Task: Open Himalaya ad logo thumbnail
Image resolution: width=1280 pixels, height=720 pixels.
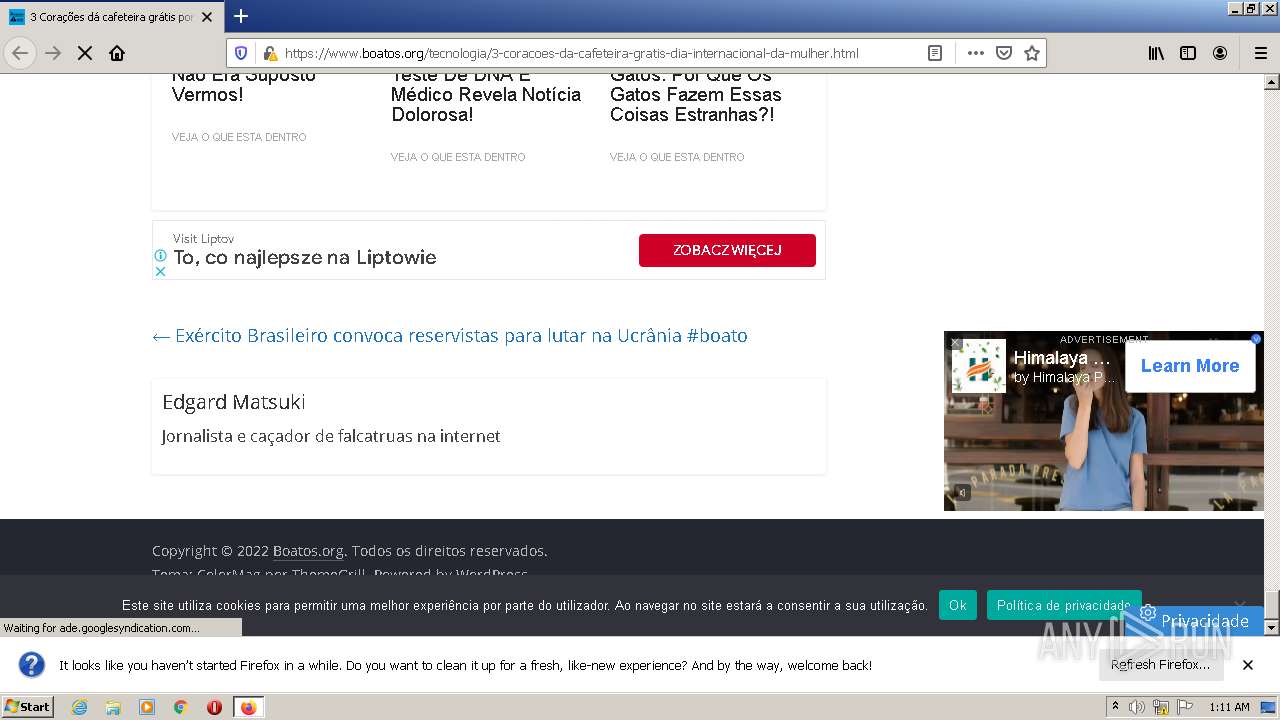Action: click(x=978, y=366)
